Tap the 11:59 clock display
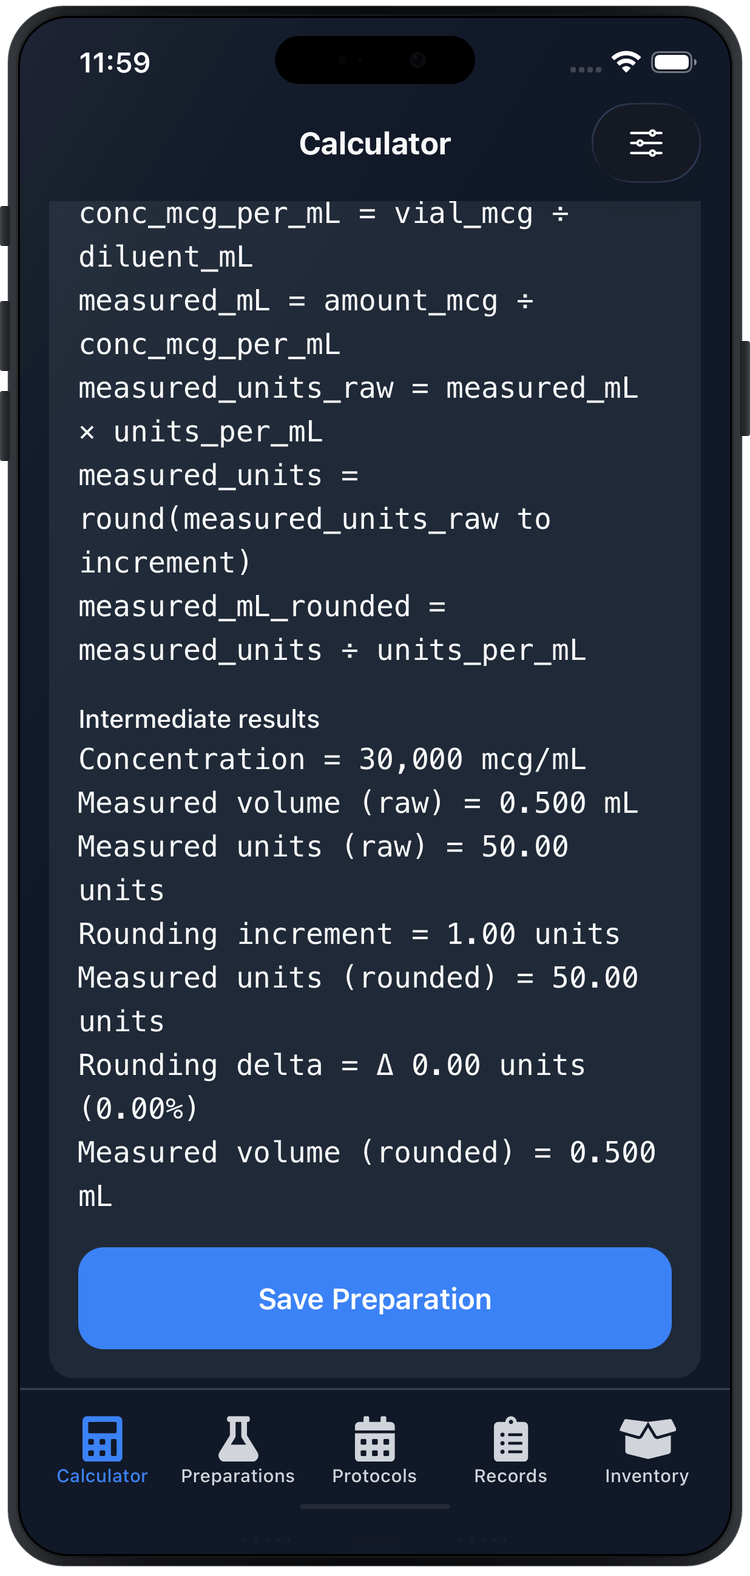 coord(114,62)
